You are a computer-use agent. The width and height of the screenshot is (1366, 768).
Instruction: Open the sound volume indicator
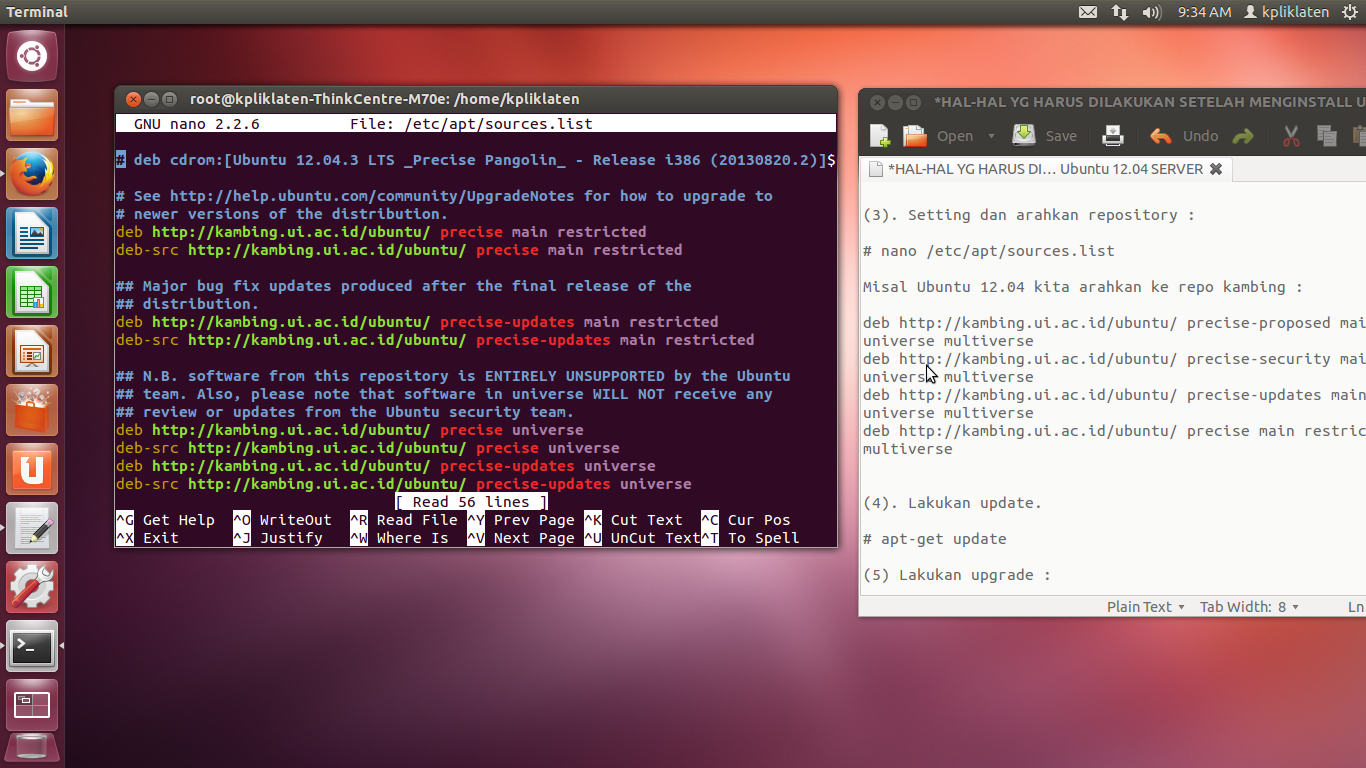tap(1151, 12)
